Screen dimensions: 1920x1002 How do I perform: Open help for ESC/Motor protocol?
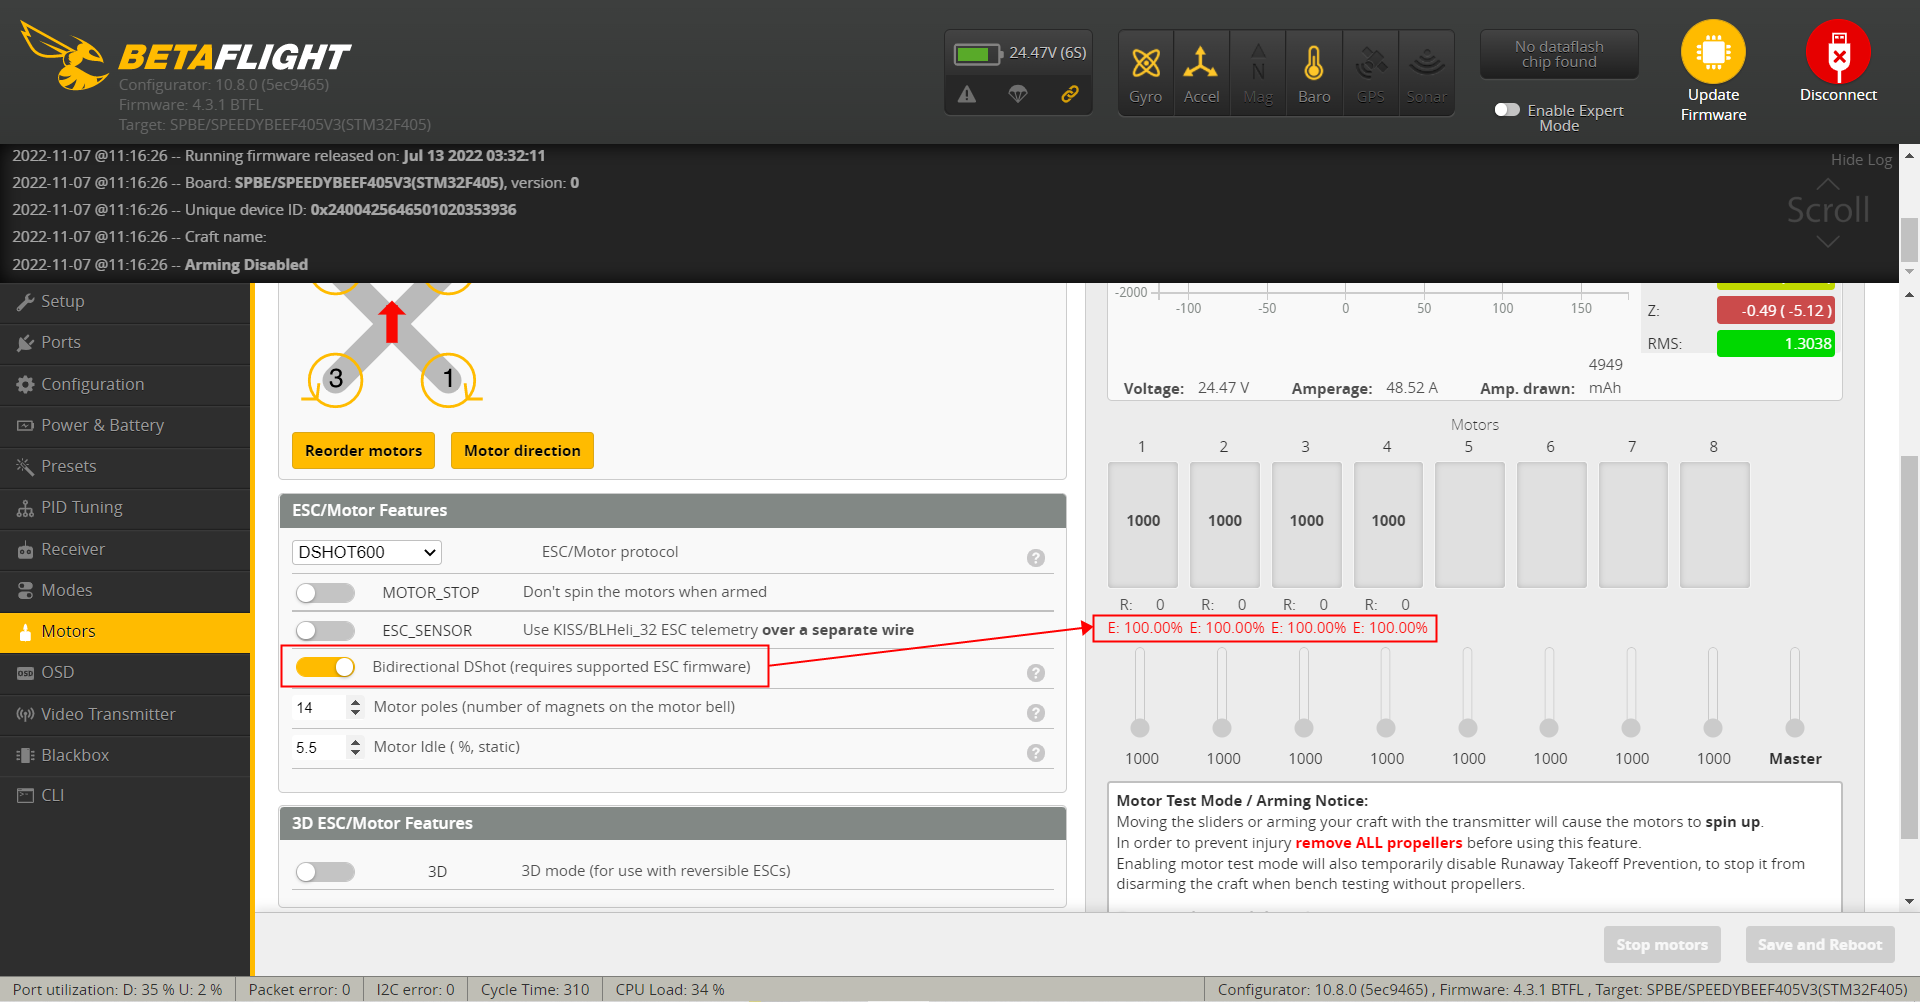(x=1036, y=558)
